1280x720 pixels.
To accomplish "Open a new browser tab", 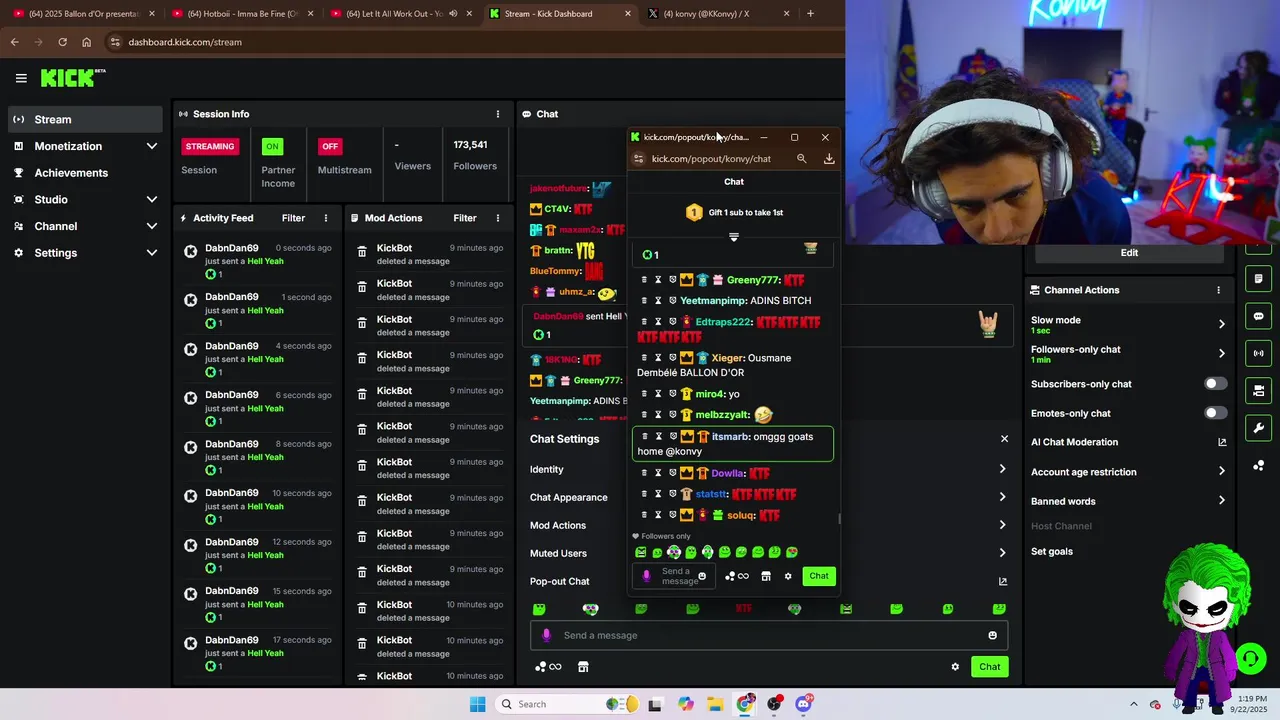I will click(810, 14).
